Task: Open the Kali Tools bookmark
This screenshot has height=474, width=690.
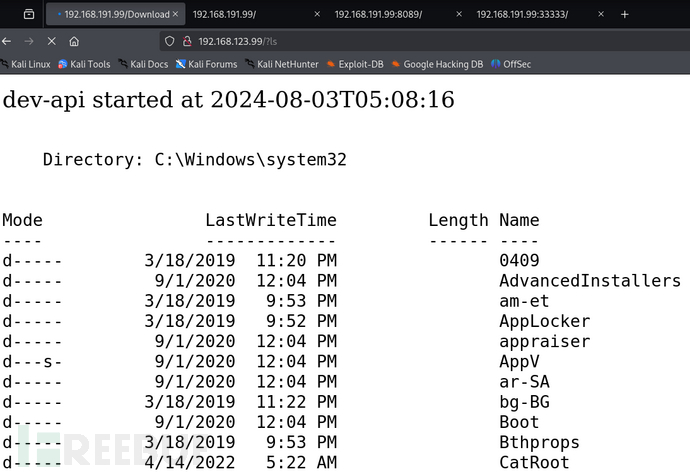Action: click(x=84, y=64)
